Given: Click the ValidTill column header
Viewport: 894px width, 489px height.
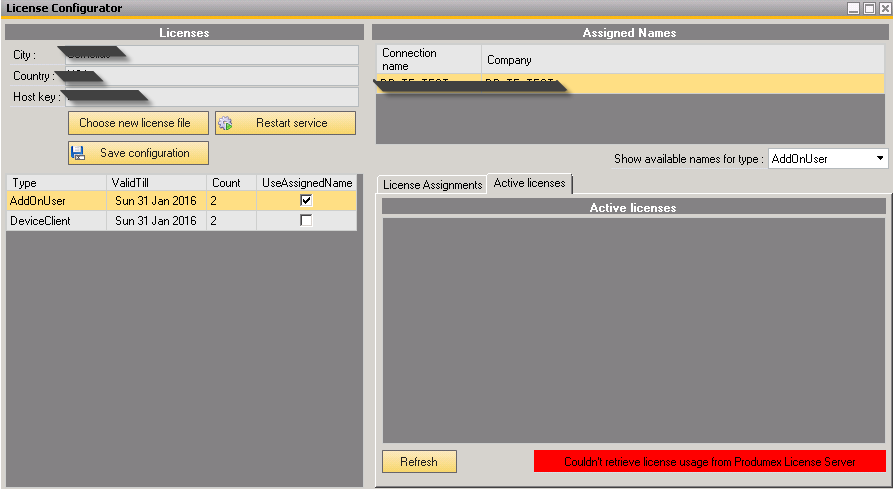Looking at the screenshot, I should click(x=156, y=182).
